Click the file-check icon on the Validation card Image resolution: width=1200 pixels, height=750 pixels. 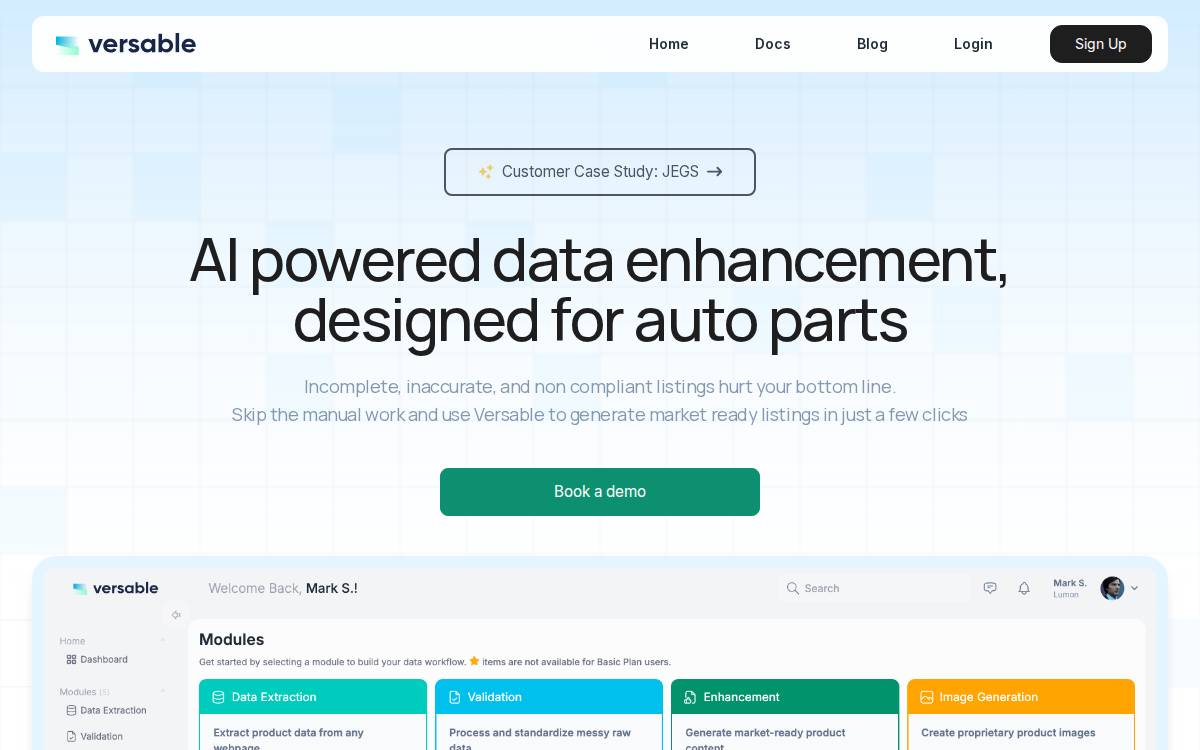(454, 697)
